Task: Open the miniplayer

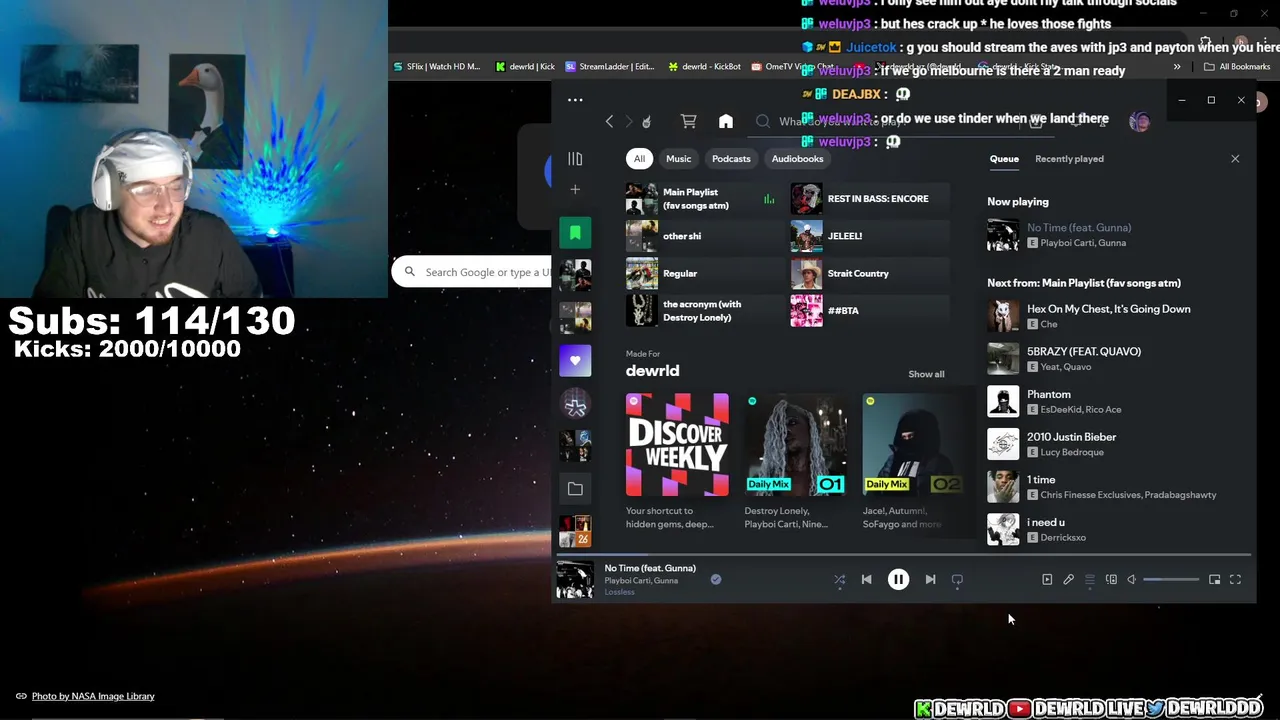Action: [x=1215, y=579]
